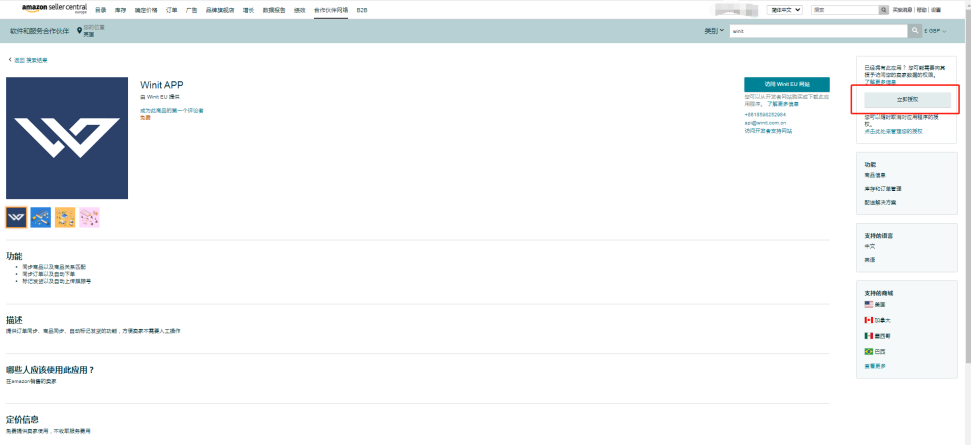
Task: Click the large Winit app logo image
Action: point(67,138)
